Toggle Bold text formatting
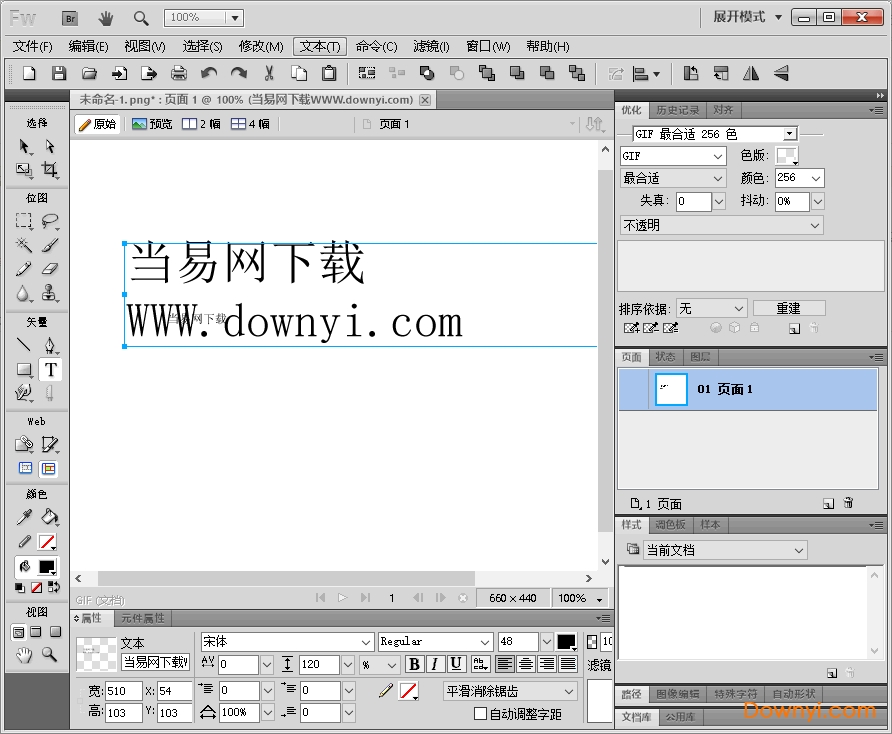Screen dimensions: 892x734 point(414,665)
